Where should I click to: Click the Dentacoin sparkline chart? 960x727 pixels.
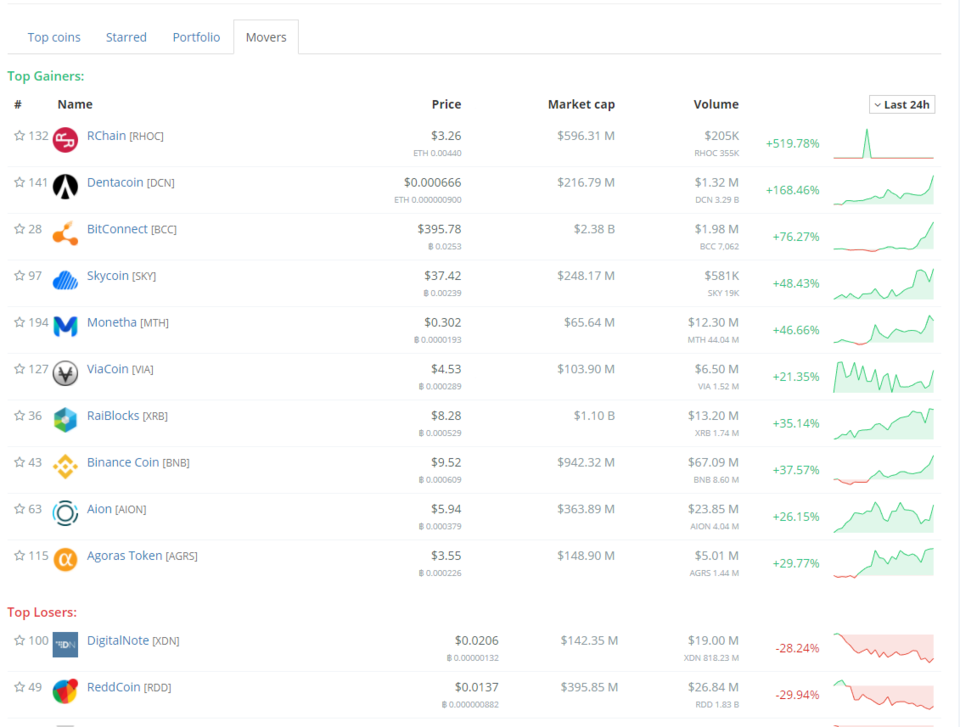[x=883, y=190]
